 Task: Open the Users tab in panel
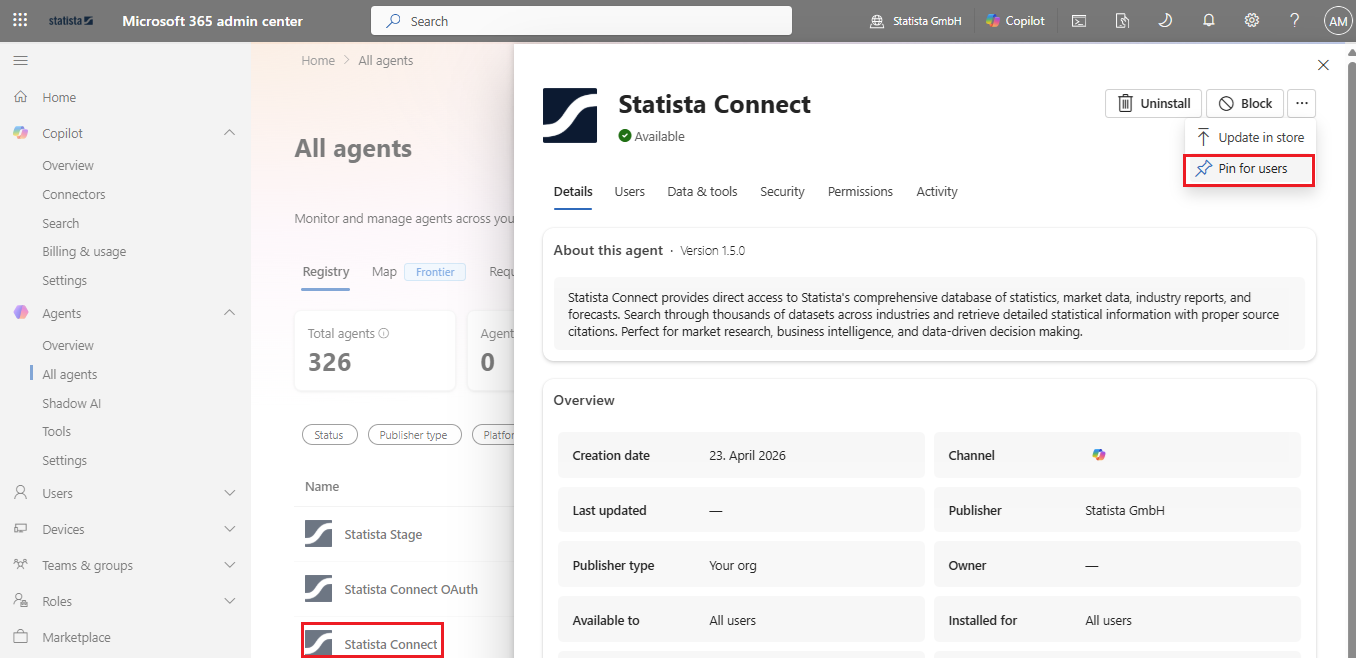coord(630,191)
